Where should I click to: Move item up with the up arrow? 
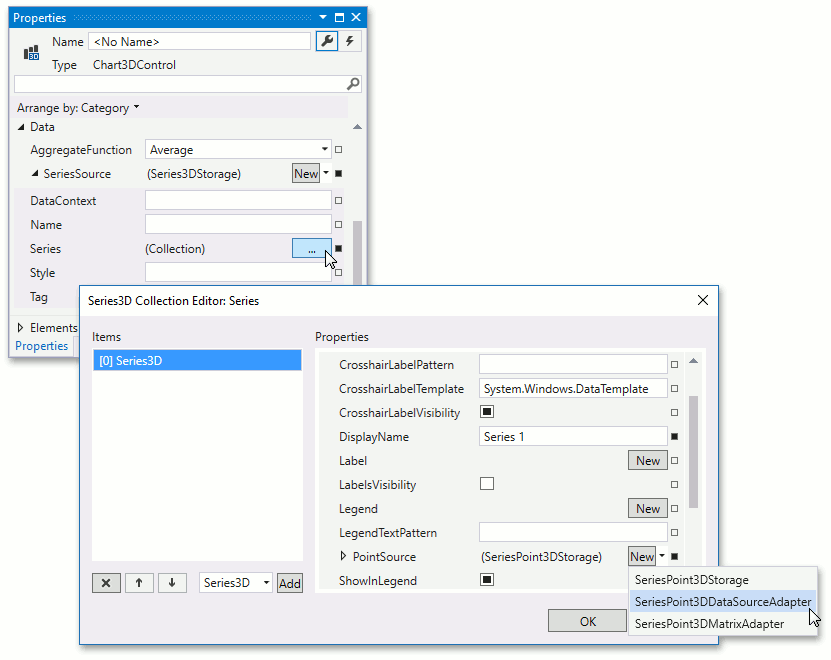(139, 583)
